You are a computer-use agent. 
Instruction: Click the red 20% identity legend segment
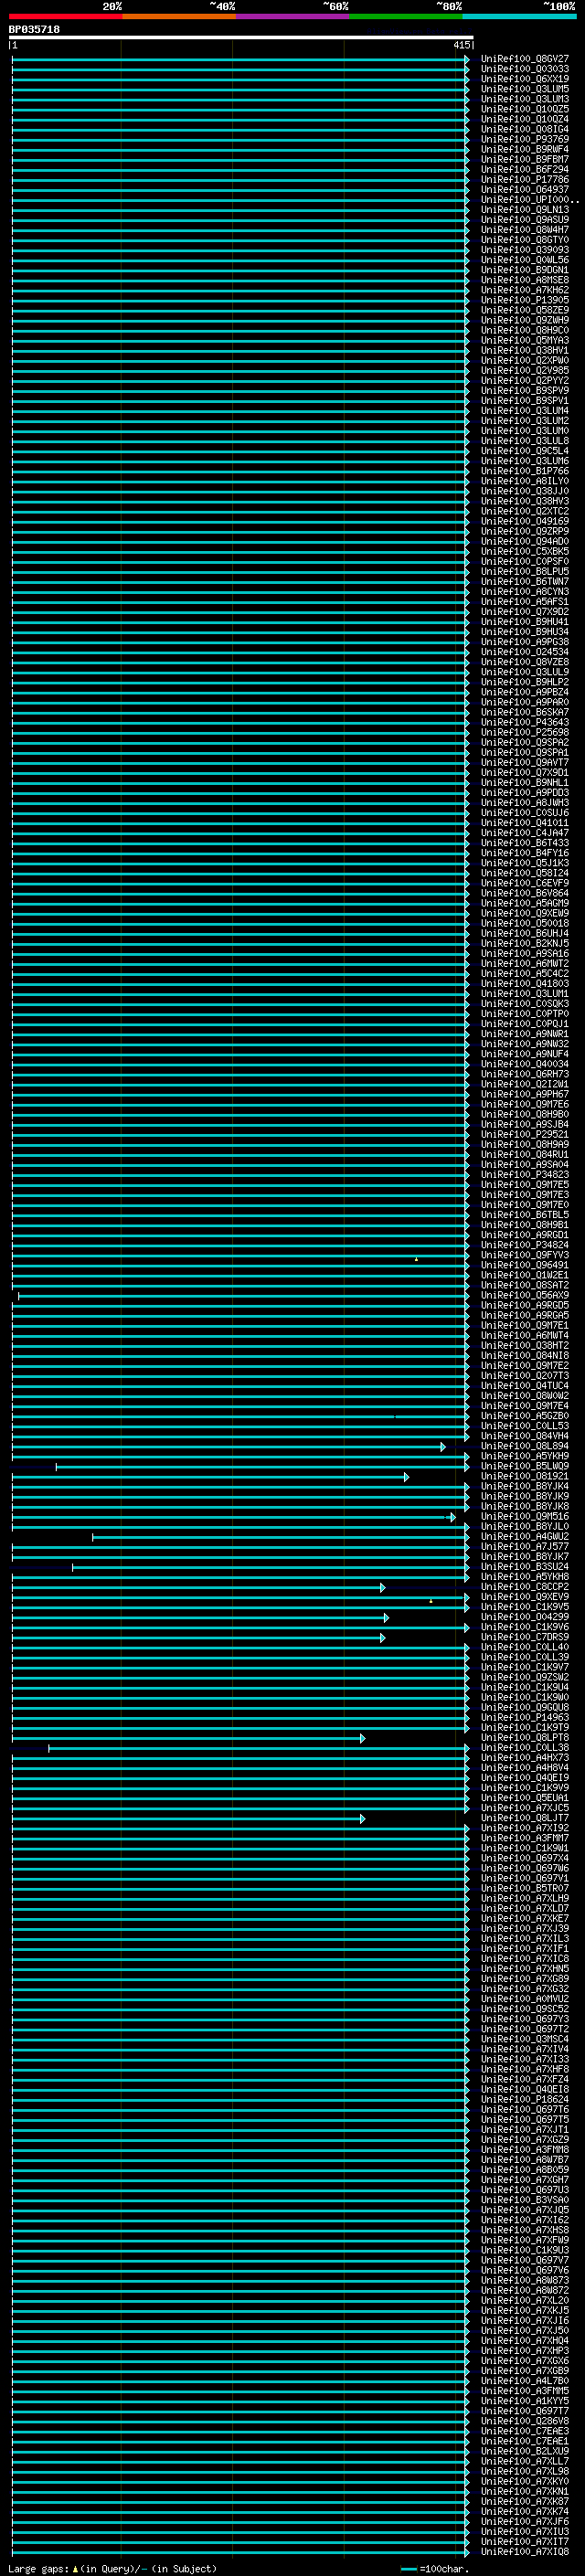[65, 16]
